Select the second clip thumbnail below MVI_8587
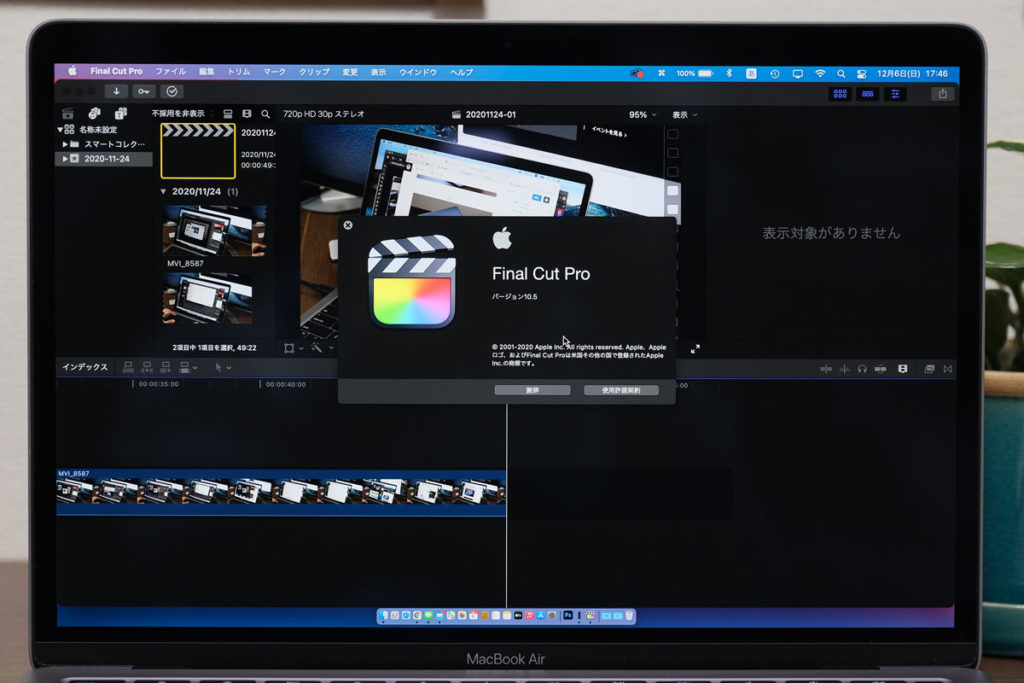 point(207,298)
